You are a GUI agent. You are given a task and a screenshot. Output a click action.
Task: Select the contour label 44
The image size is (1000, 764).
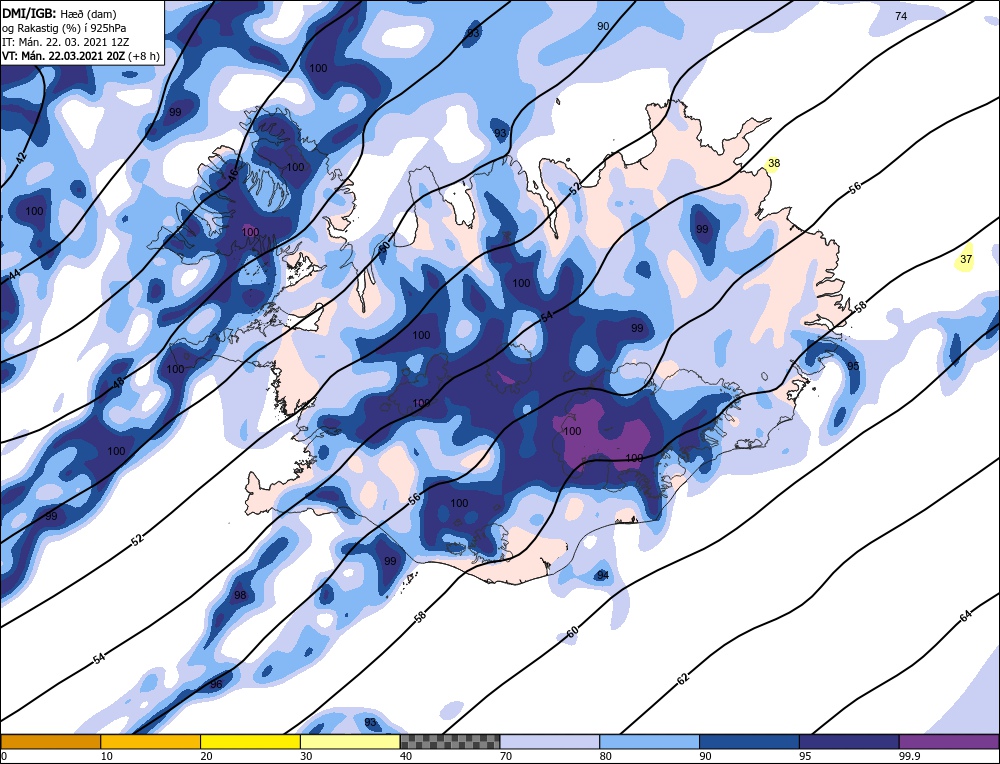tap(14, 275)
